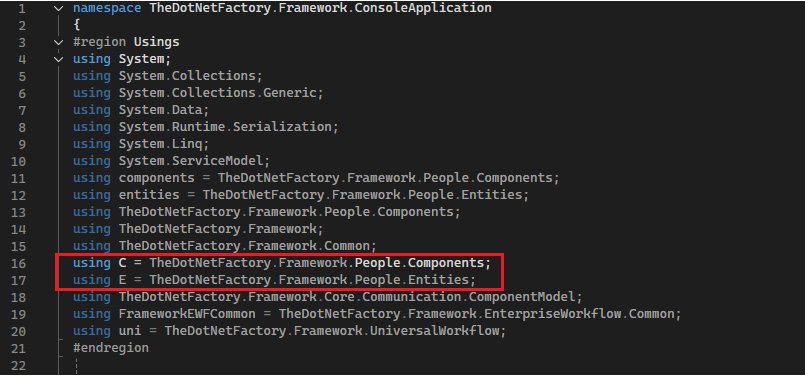
Task: Select the alias E on line 17
Action: (x=122, y=280)
